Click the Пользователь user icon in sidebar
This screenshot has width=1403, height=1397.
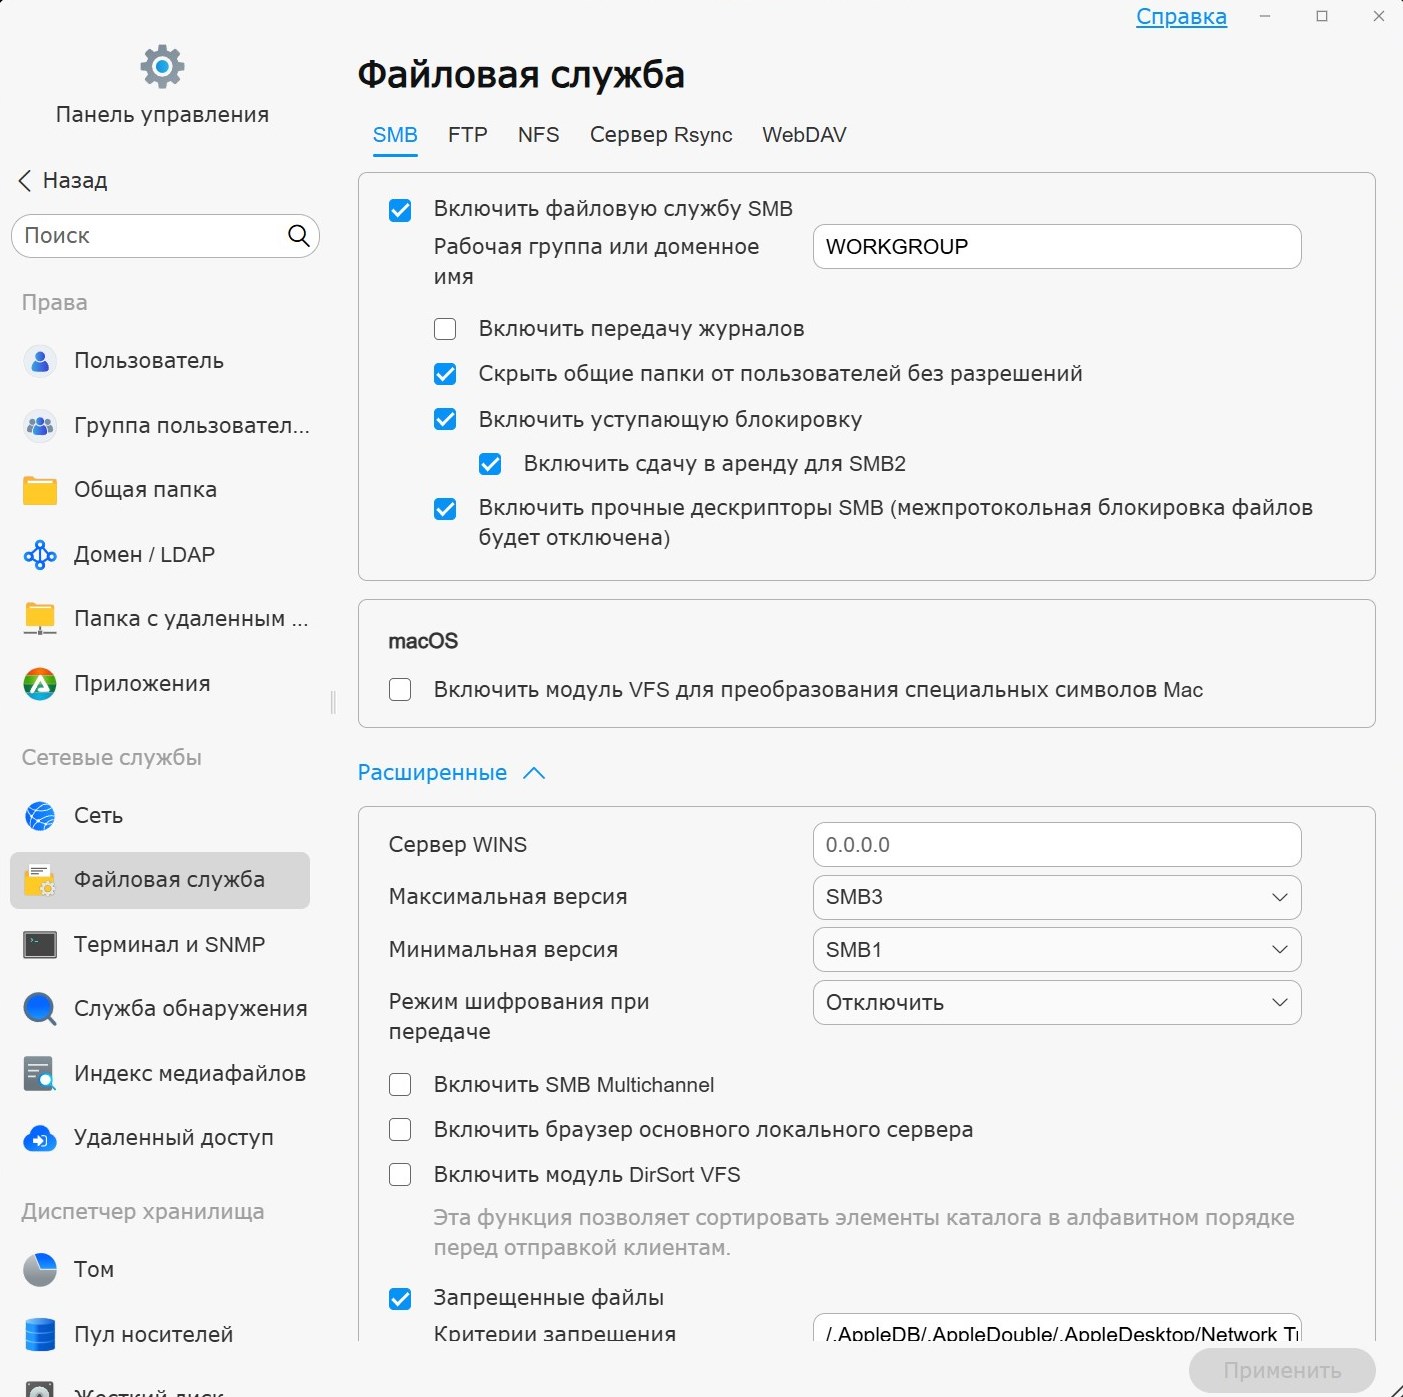coord(40,361)
